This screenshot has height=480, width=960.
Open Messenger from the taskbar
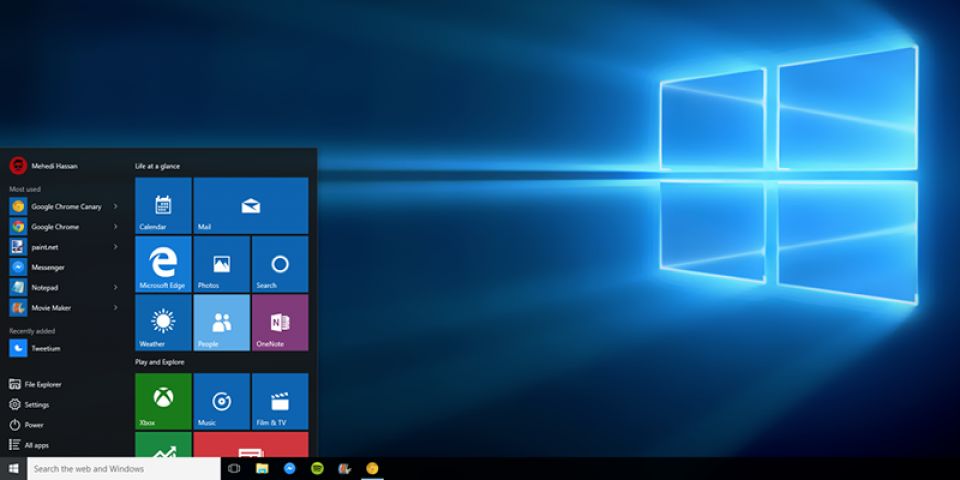(x=290, y=468)
